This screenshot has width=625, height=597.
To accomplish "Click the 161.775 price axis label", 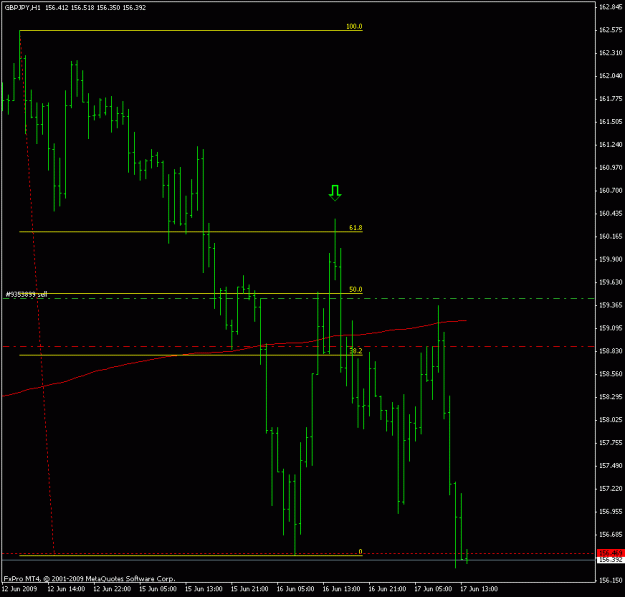I will pos(611,99).
